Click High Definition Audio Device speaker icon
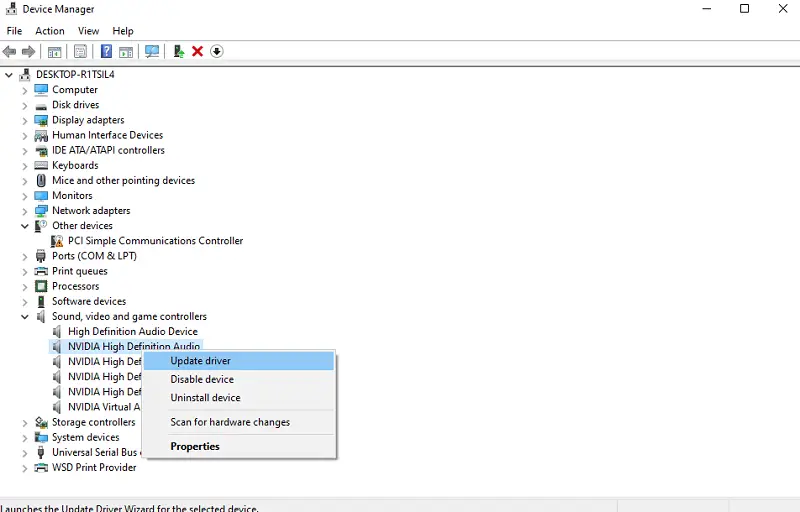Viewport: 800px width, 512px height. [57, 332]
